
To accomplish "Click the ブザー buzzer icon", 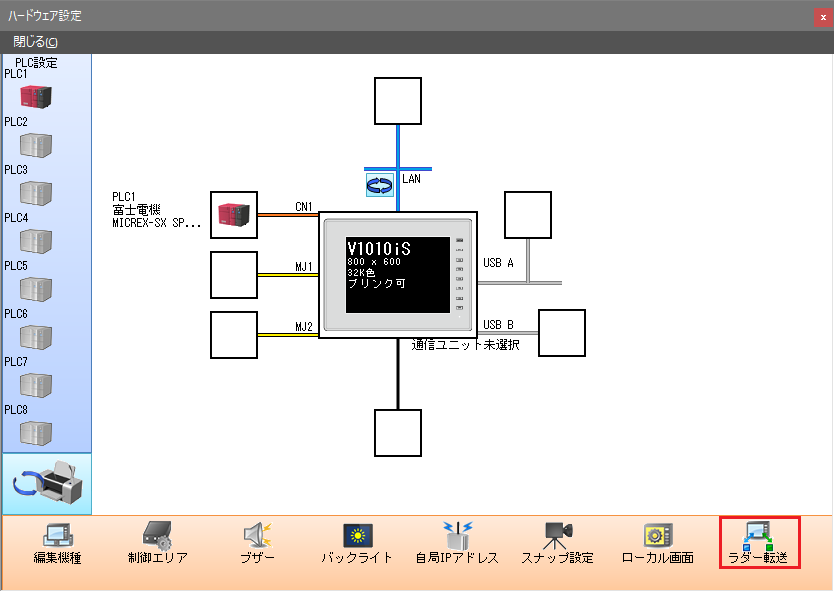I will pyautogui.click(x=258, y=543).
